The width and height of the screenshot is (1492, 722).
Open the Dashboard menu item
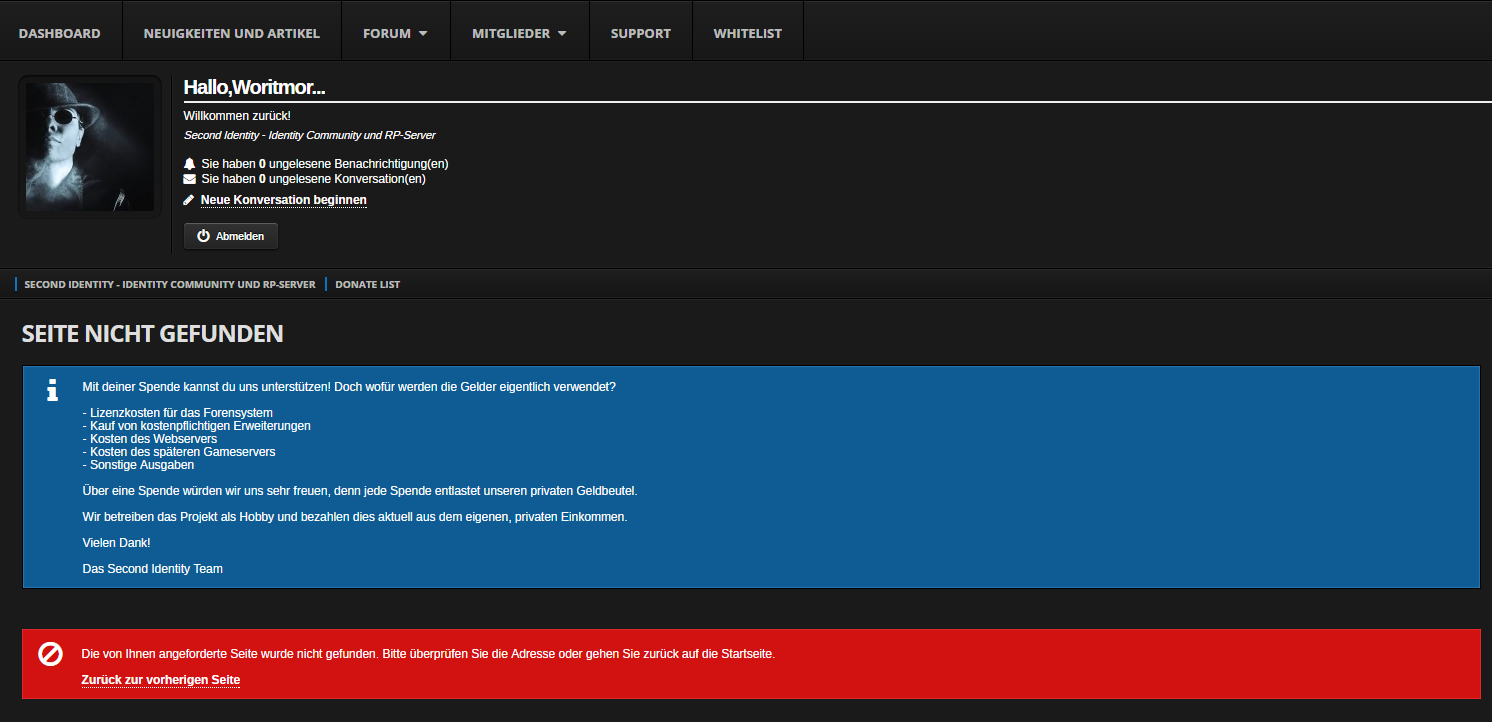click(x=59, y=33)
